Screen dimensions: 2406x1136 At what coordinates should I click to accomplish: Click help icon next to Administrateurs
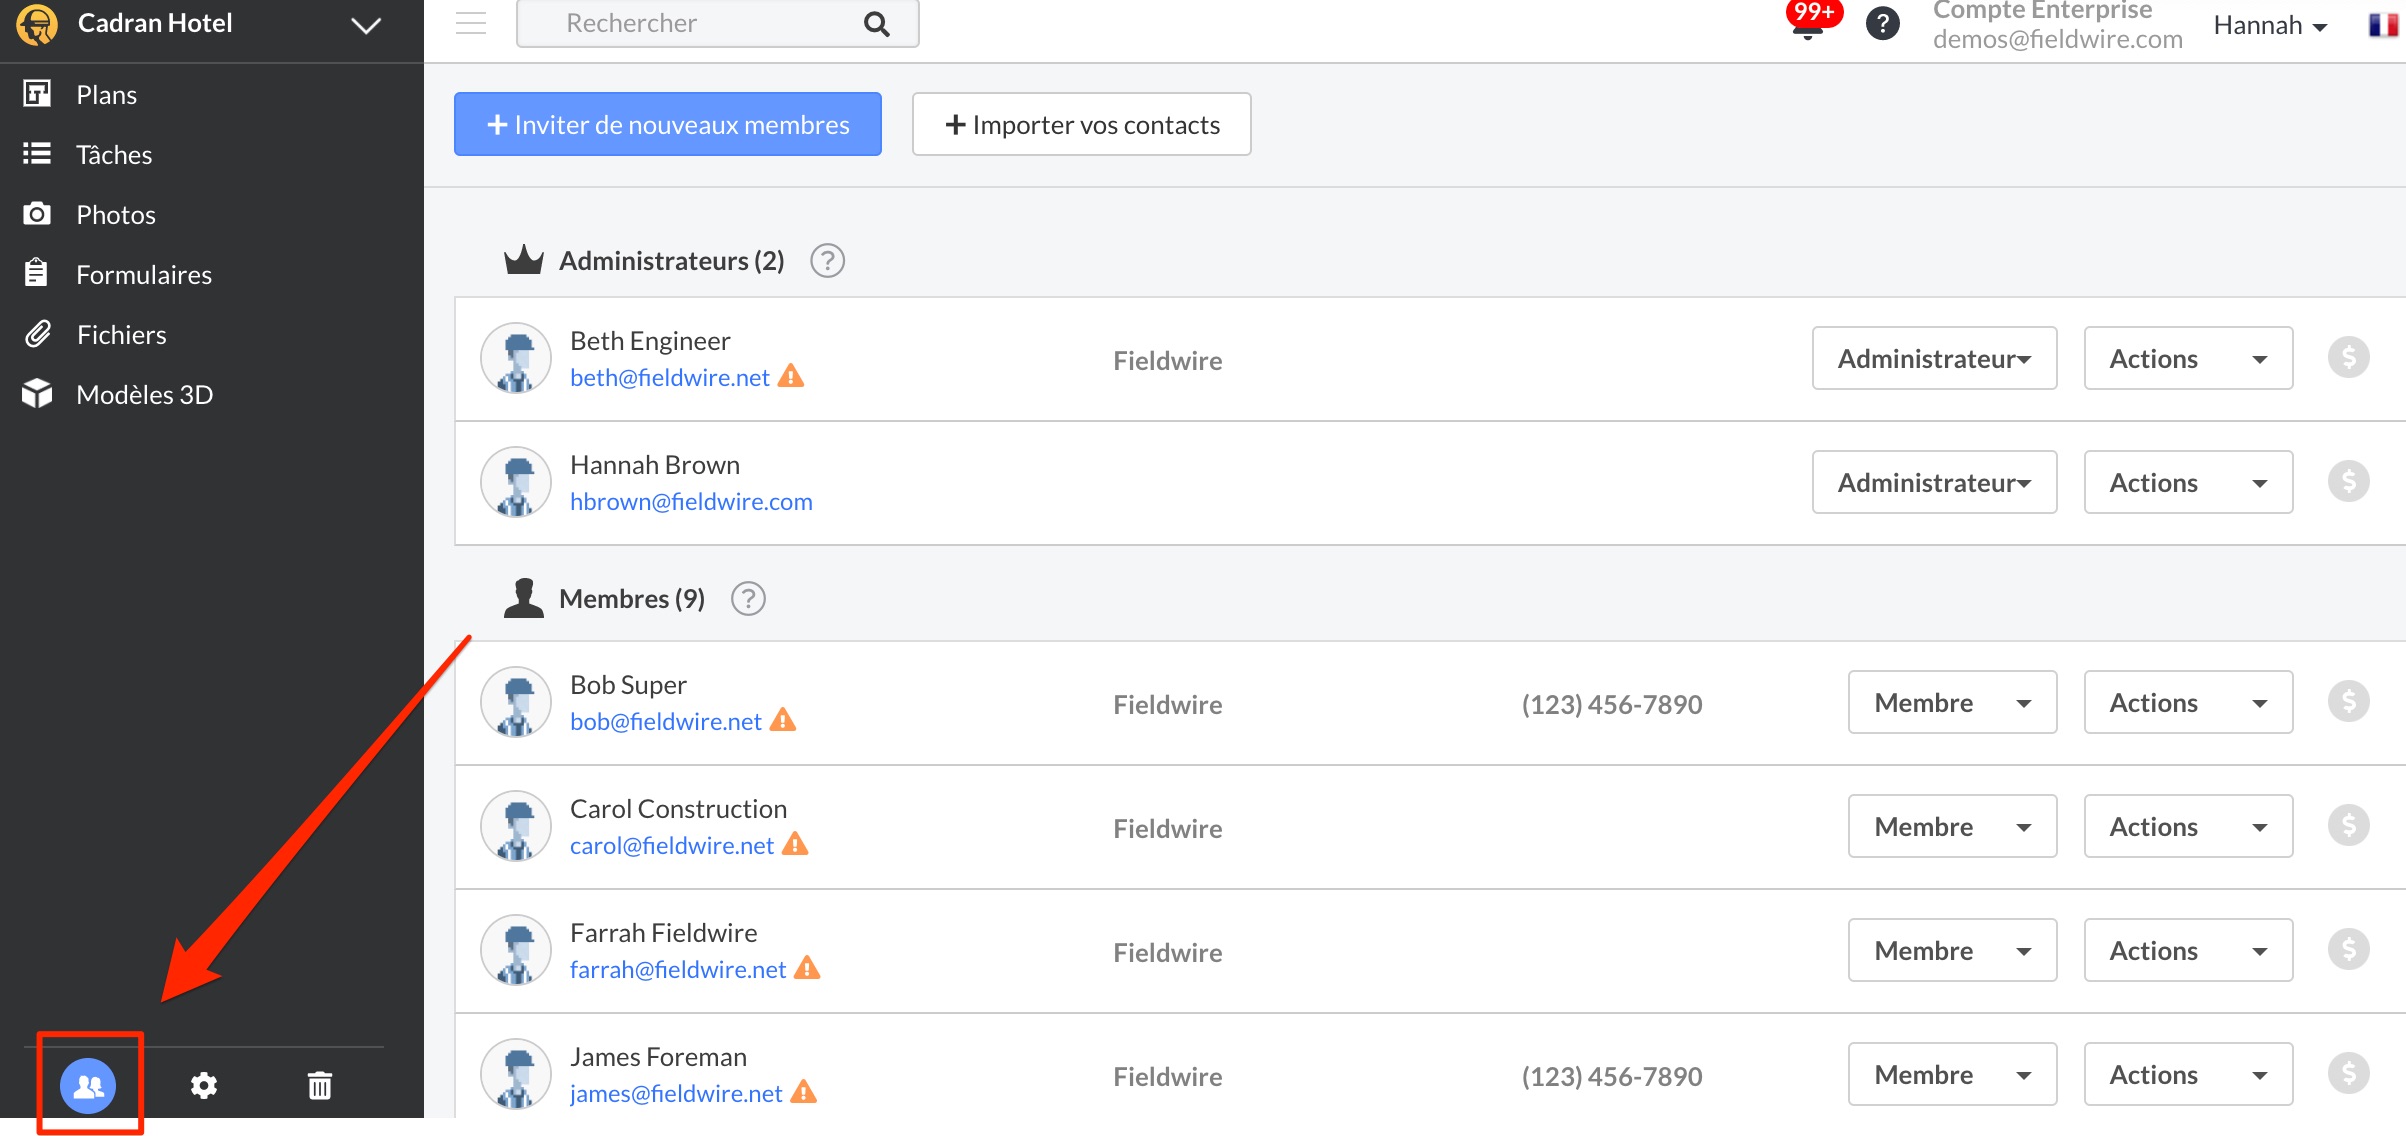(x=827, y=261)
